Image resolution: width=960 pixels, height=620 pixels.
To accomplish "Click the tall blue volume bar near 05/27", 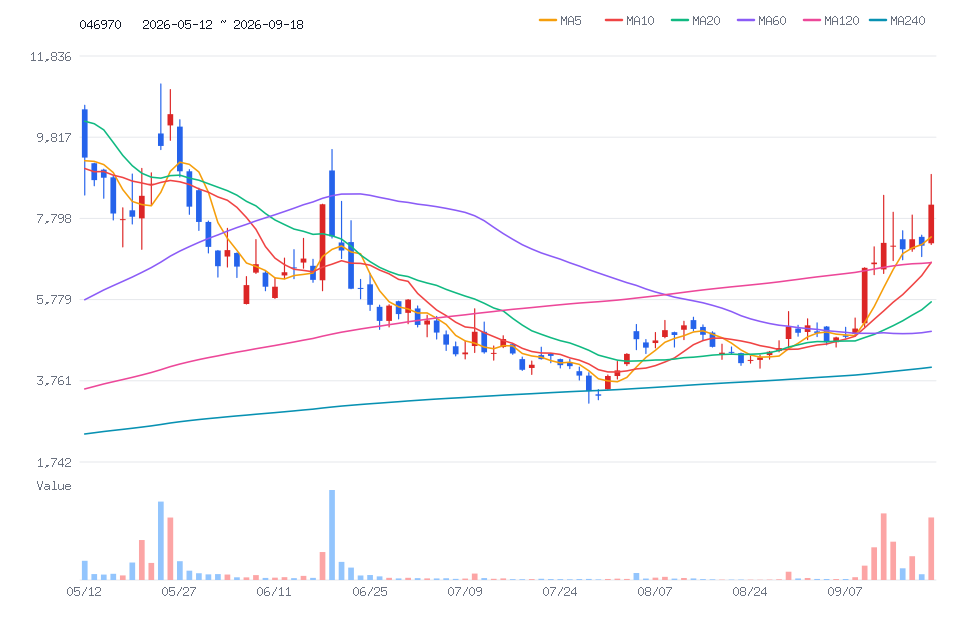I will (161, 540).
